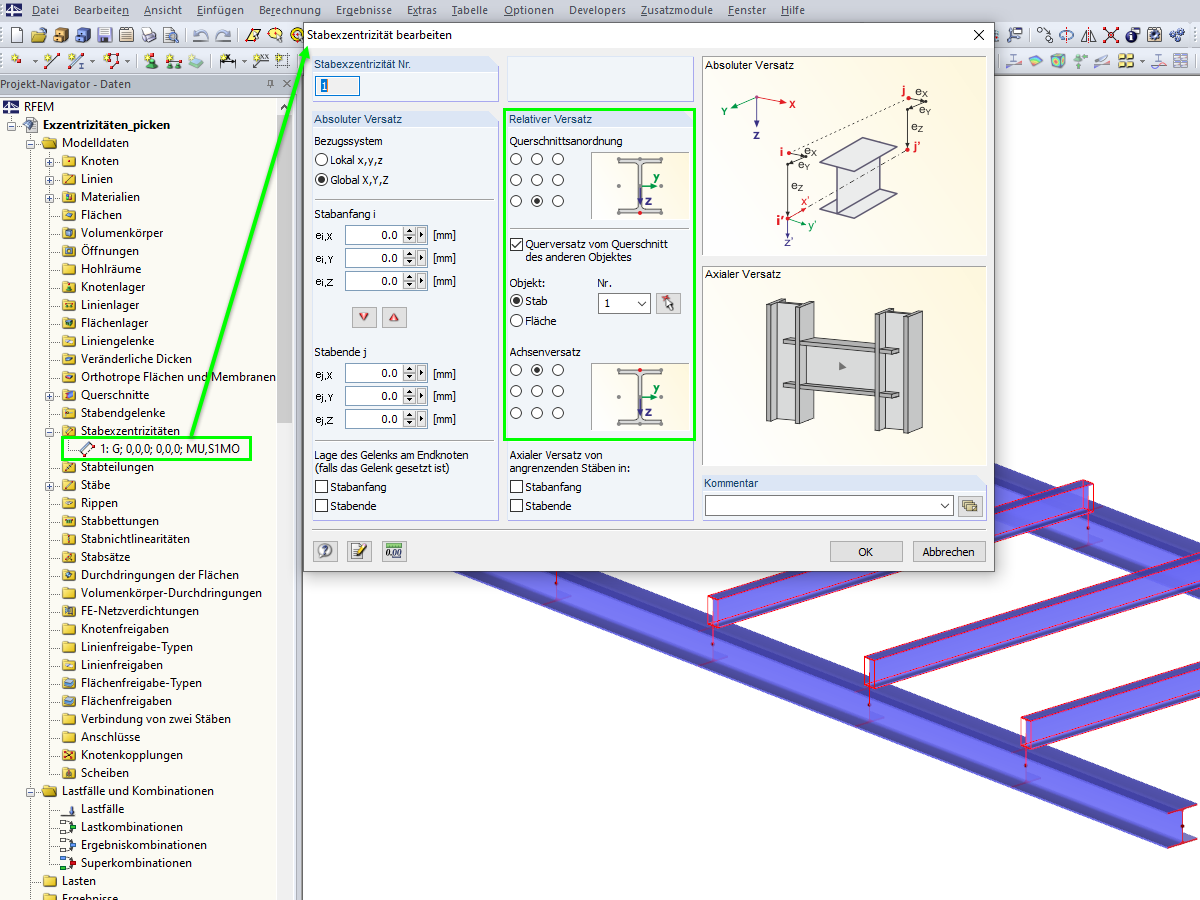This screenshot has width=1200, height=900.
Task: Click the Abbrechen button
Action: point(949,552)
